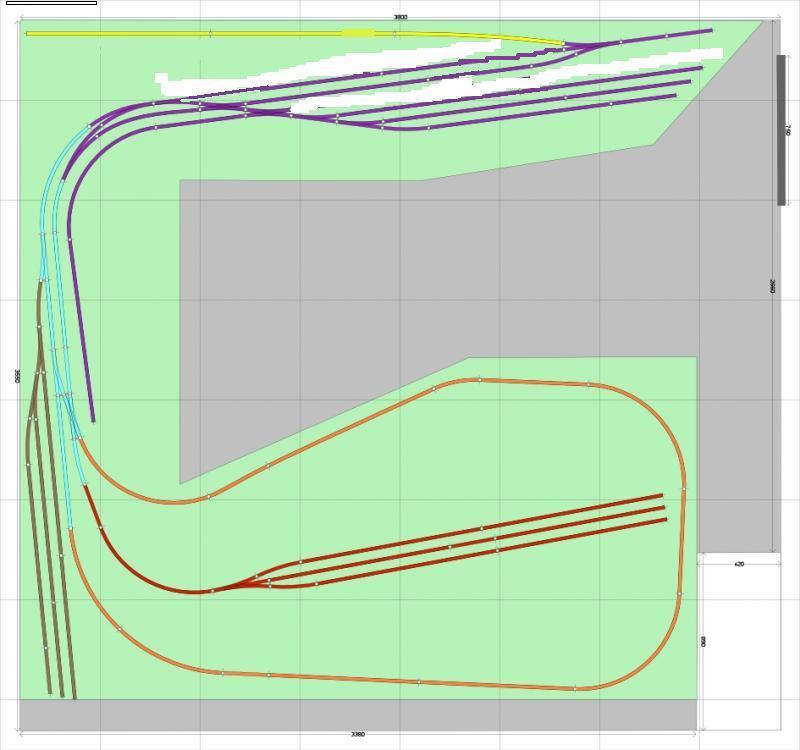
Task: Click the 420 dimension label
Action: click(x=739, y=564)
